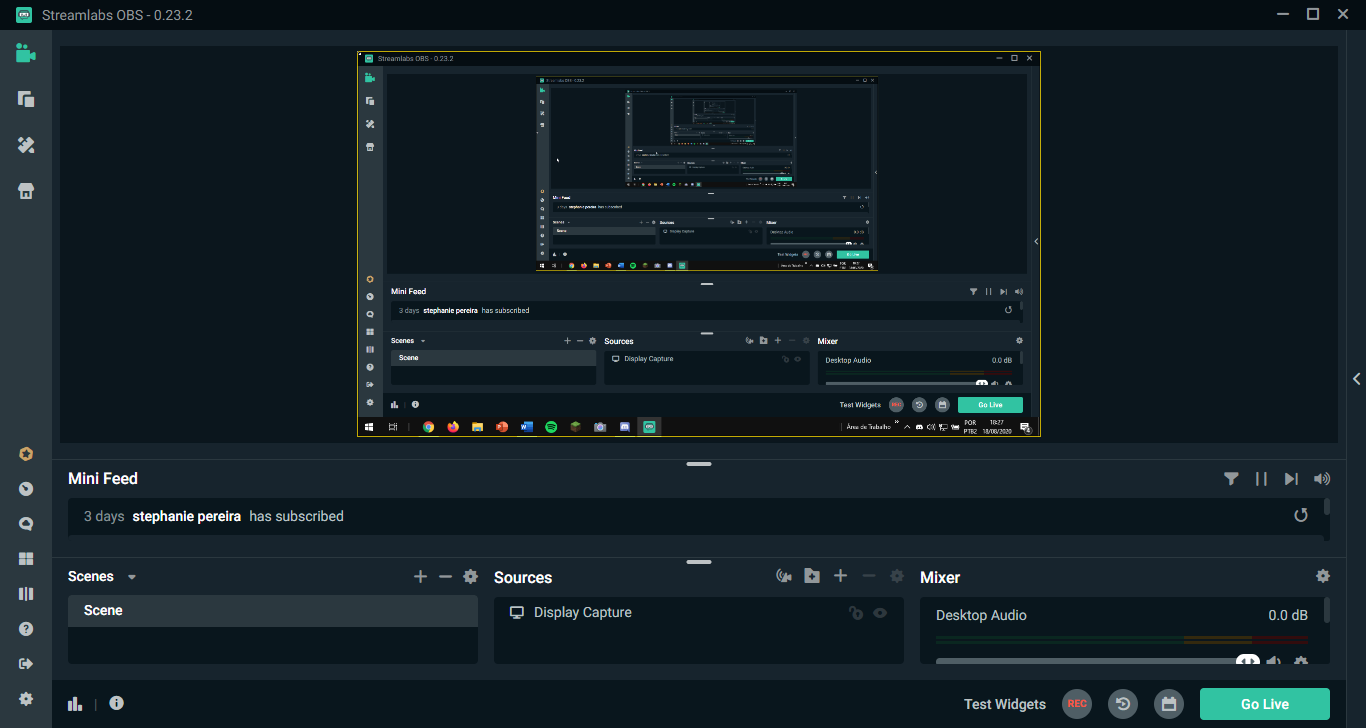The height and width of the screenshot is (728, 1366).
Task: Expand the right-side chat panel chevron
Action: coord(1356,378)
